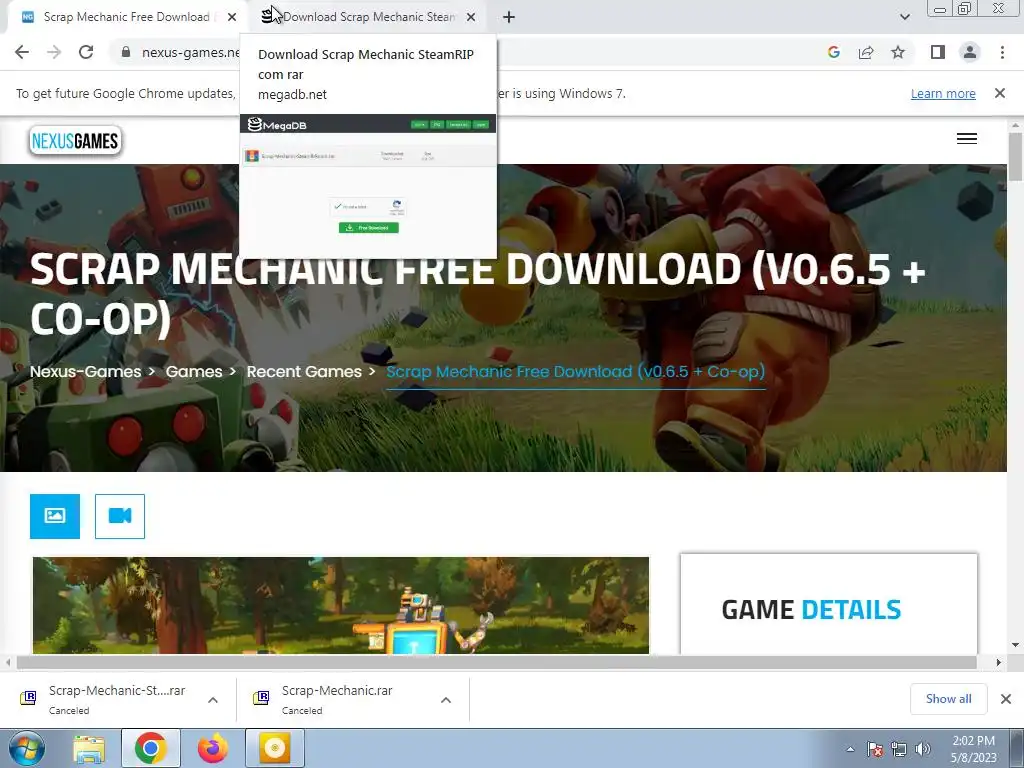
Task: Launch Firefox from the taskbar
Action: click(x=212, y=748)
